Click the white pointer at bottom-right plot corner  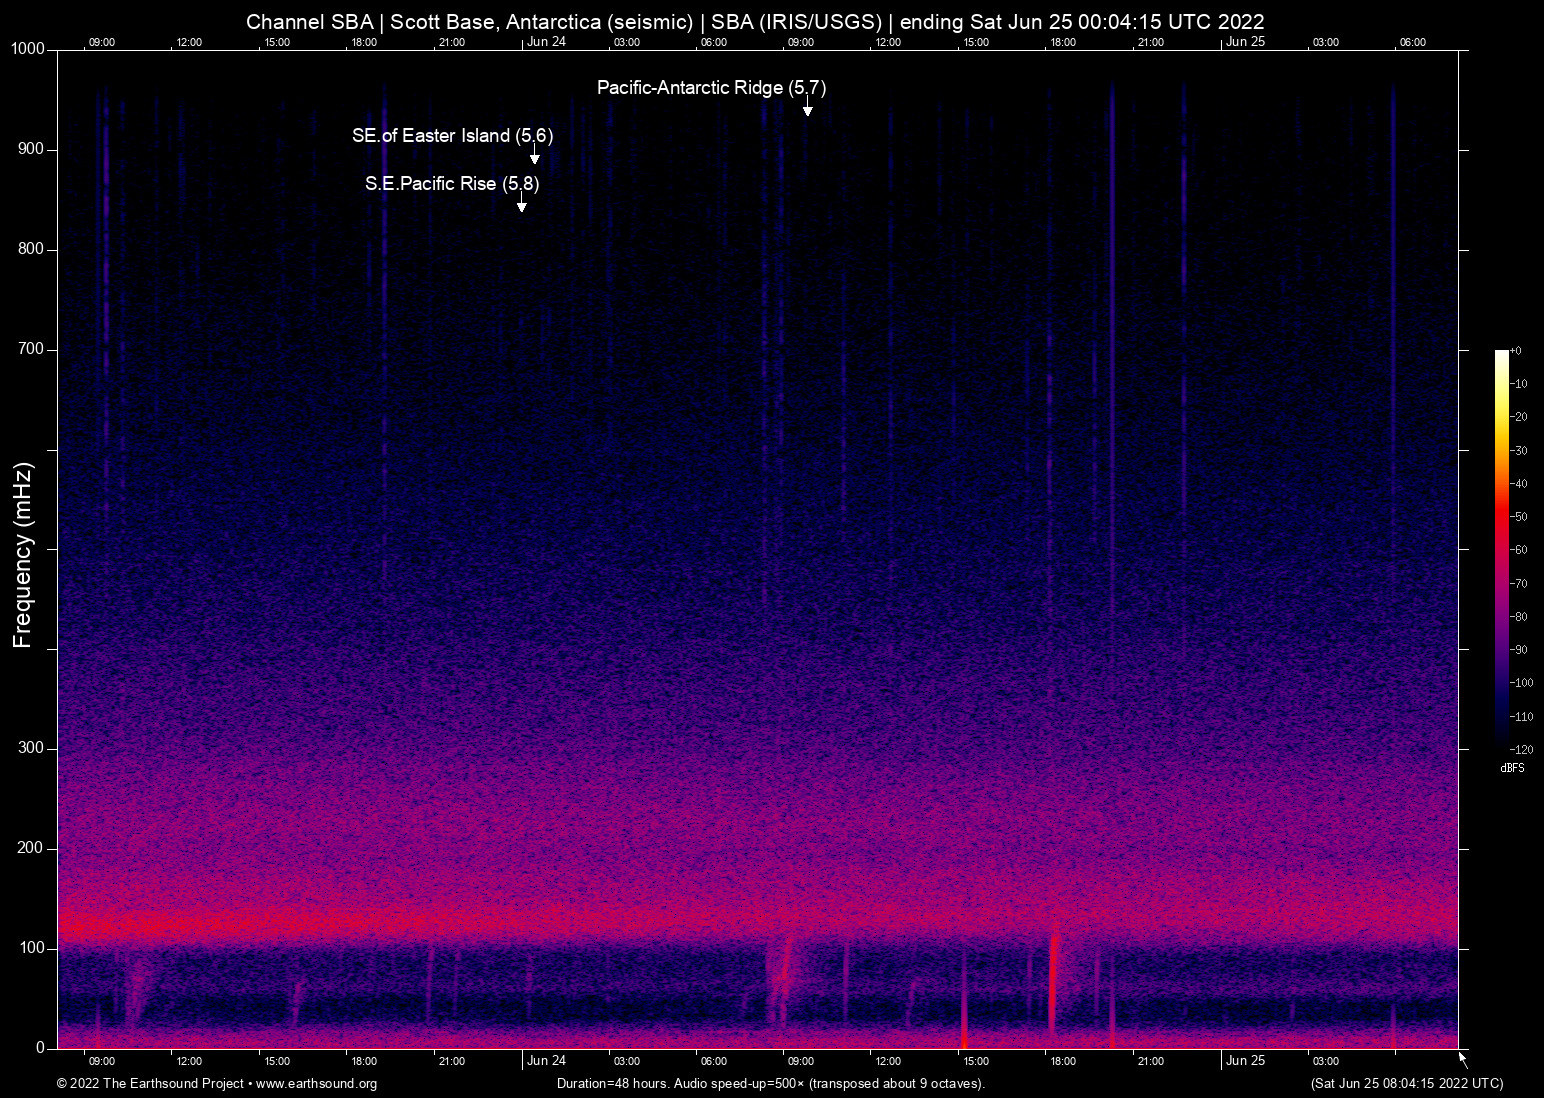(x=1462, y=1059)
